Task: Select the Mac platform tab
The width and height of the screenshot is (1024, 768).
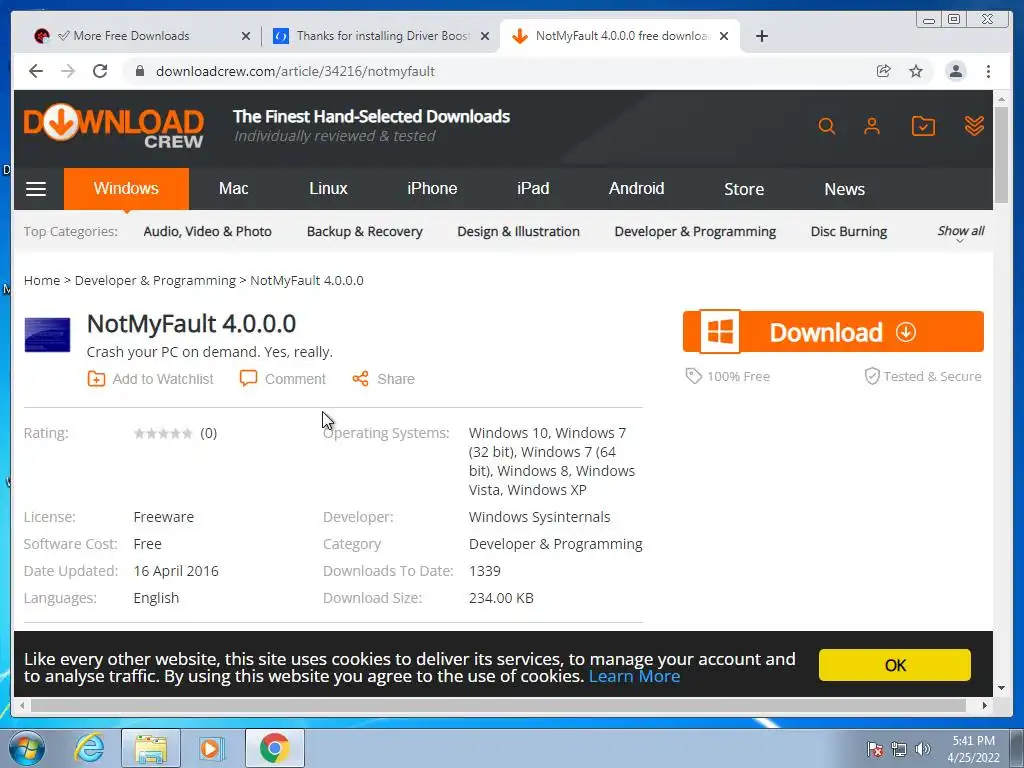Action: click(x=233, y=189)
